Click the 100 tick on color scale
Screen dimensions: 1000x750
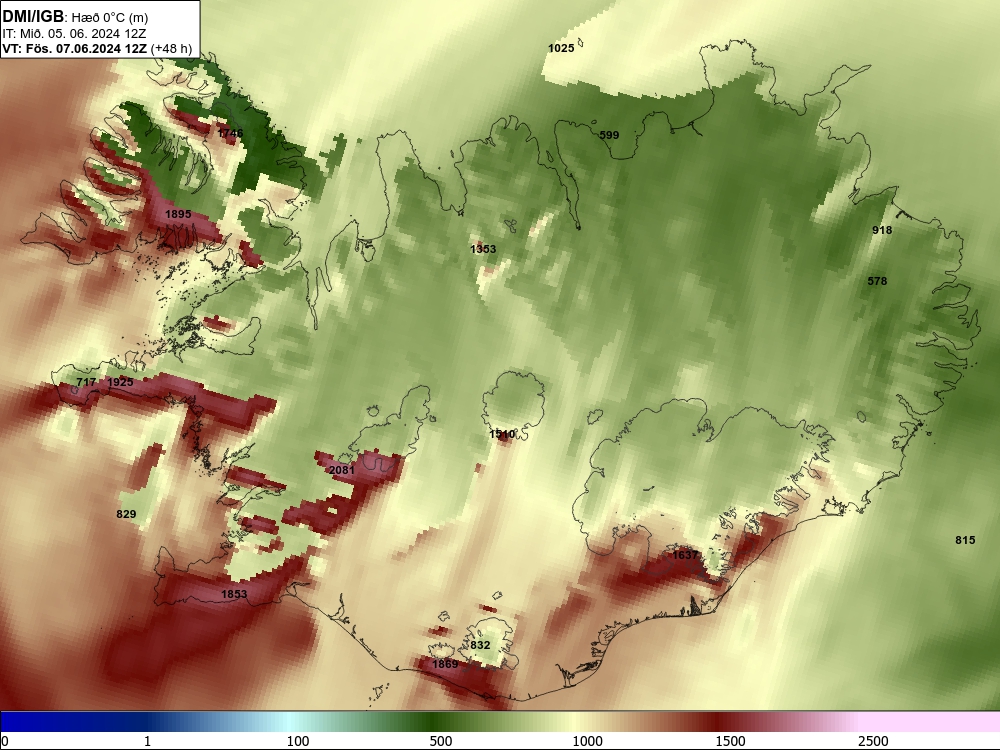(298, 740)
